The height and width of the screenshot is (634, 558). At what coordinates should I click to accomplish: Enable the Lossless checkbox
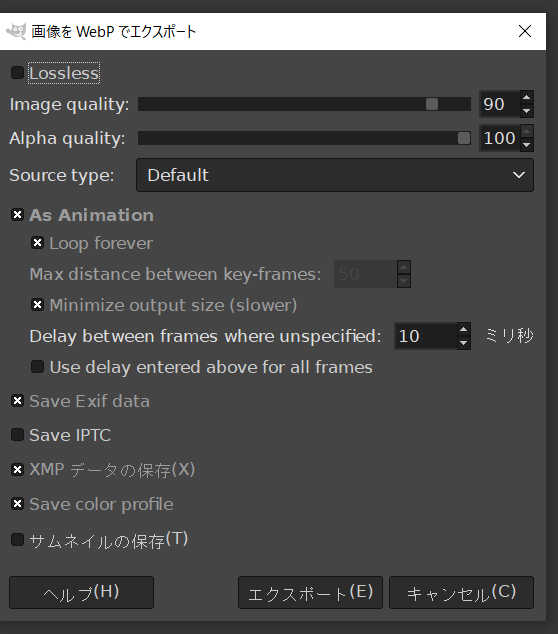tap(17, 73)
